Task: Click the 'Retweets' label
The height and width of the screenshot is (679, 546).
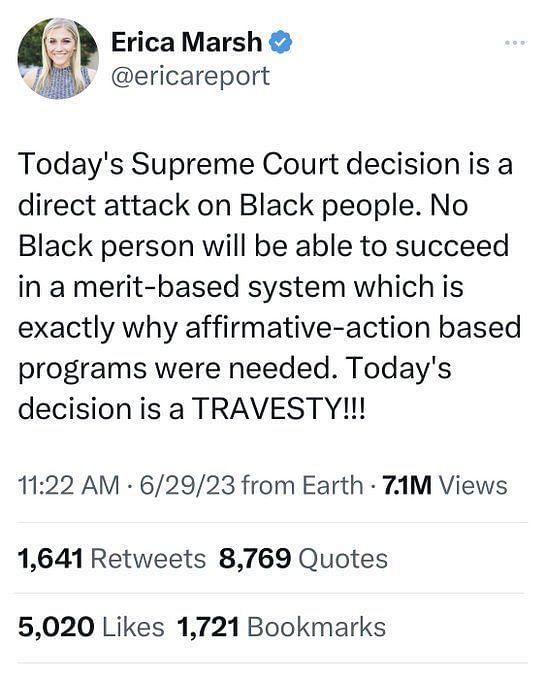Action: 148,558
